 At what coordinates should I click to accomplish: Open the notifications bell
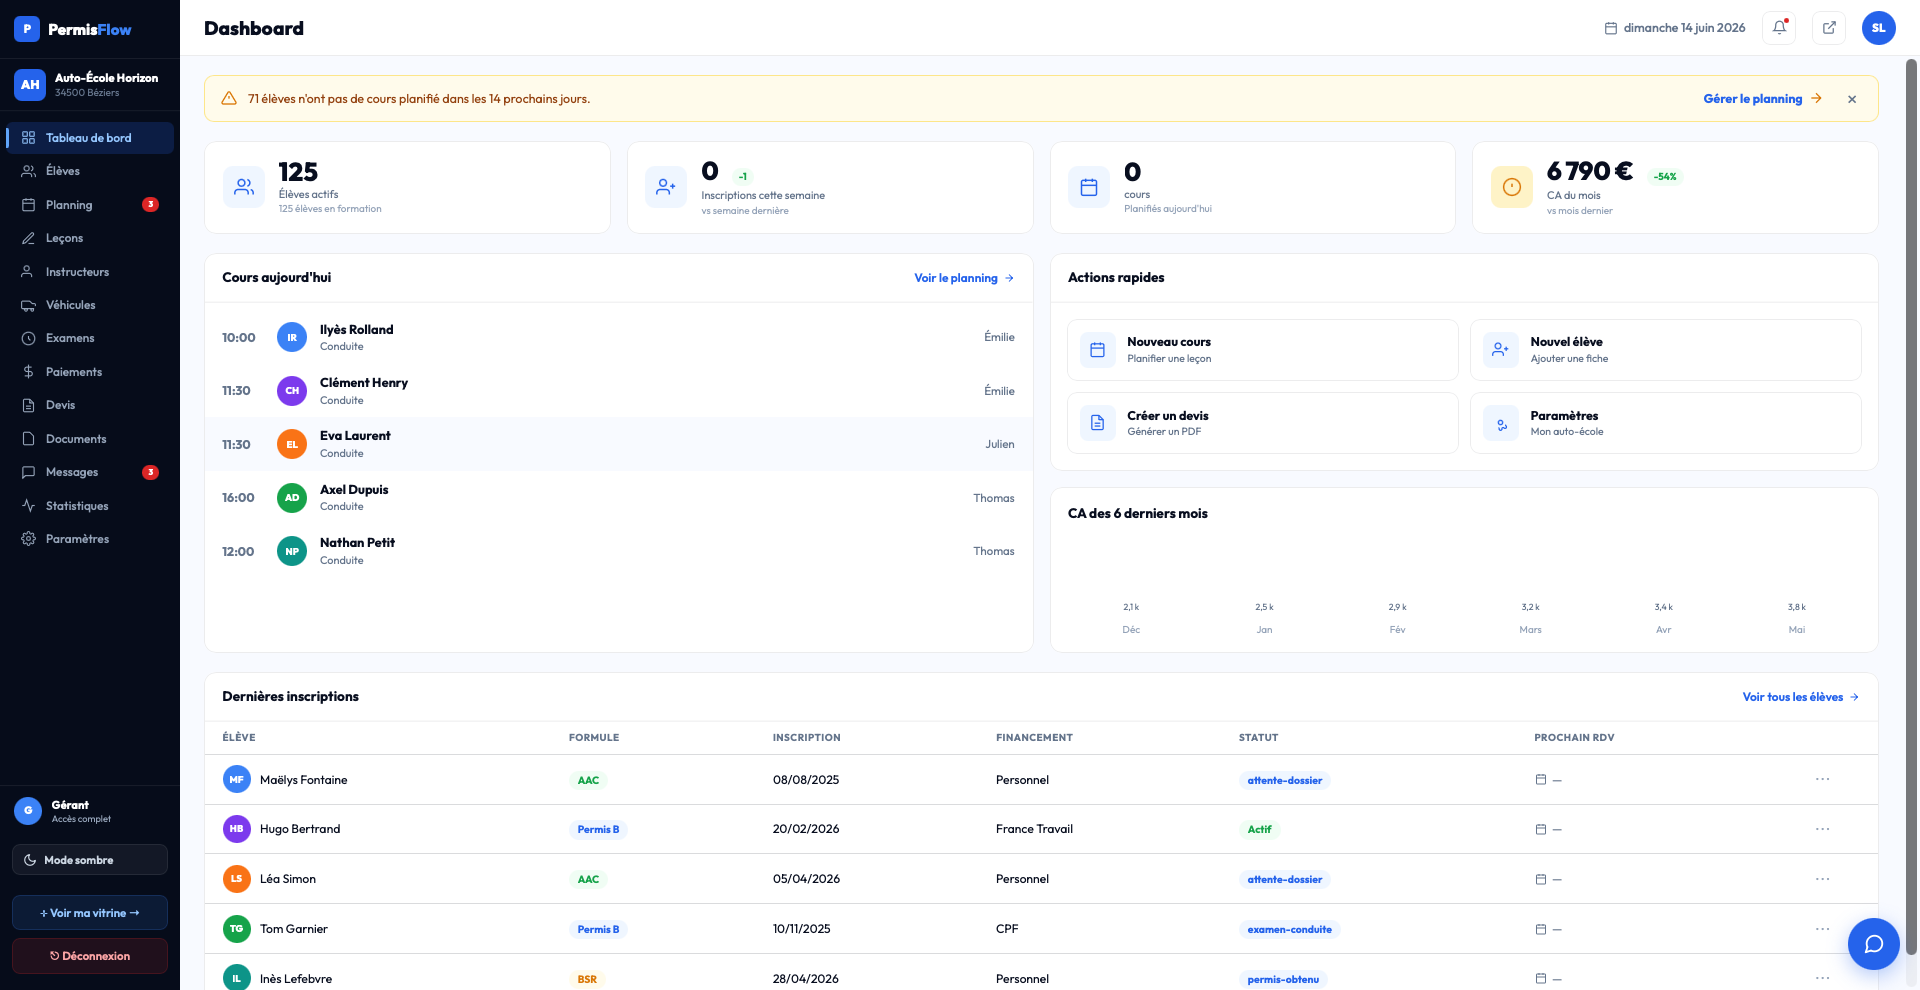click(x=1779, y=28)
